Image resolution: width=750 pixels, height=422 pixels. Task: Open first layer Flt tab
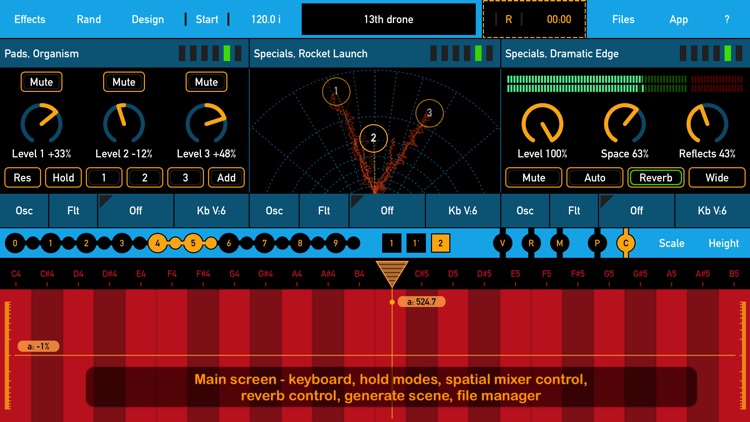(x=73, y=211)
